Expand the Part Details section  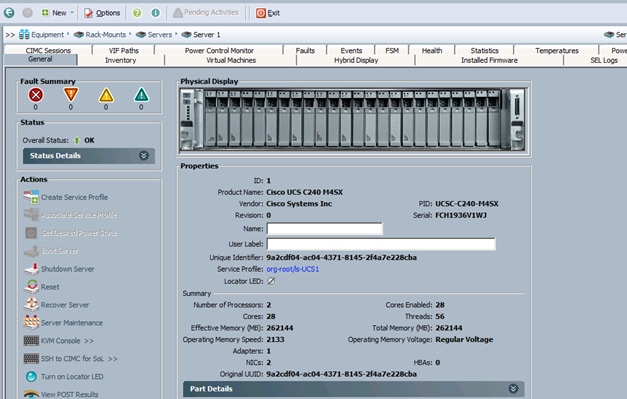(x=353, y=389)
